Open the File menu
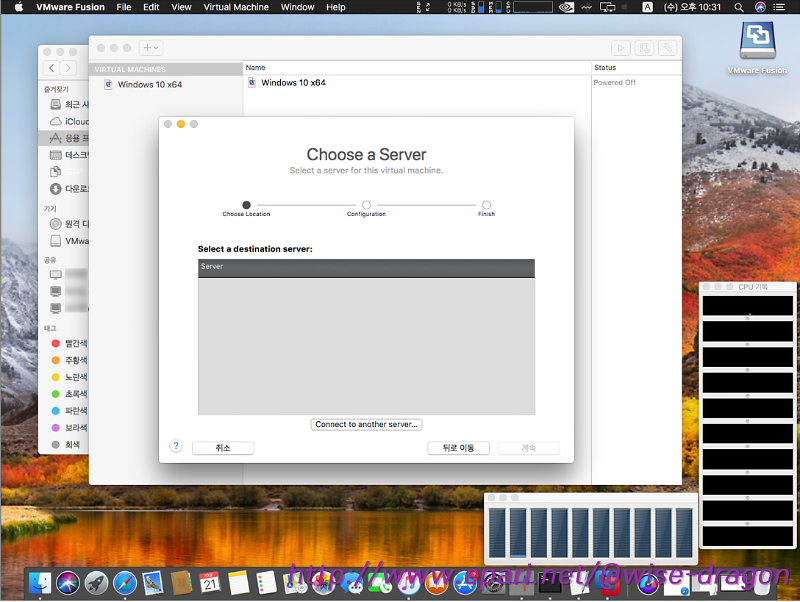 pyautogui.click(x=123, y=7)
